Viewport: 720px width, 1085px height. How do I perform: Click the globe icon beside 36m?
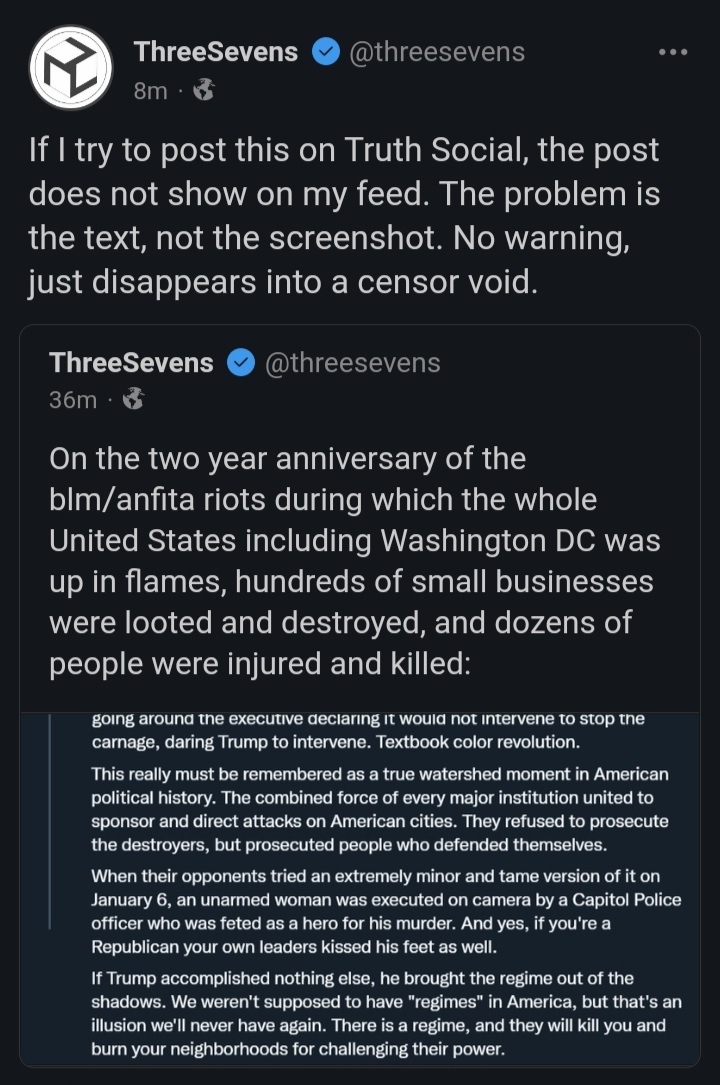pyautogui.click(x=133, y=399)
